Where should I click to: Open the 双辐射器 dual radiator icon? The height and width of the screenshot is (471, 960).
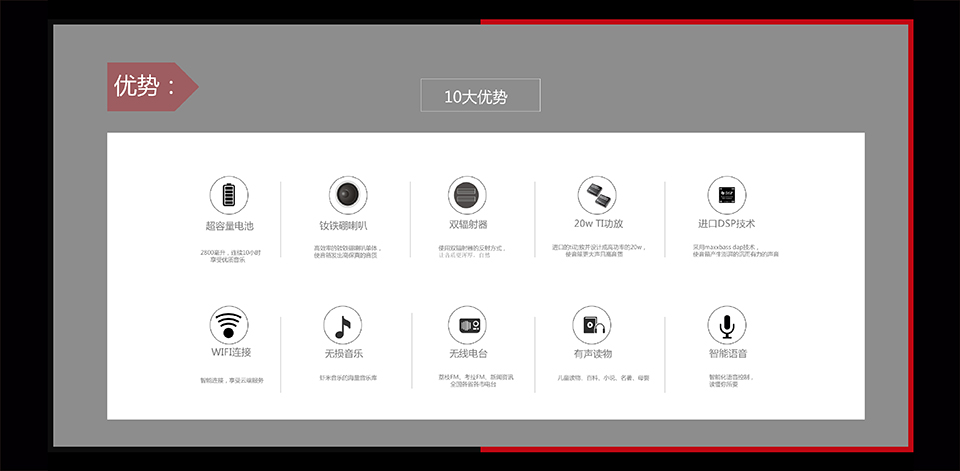coord(467,195)
